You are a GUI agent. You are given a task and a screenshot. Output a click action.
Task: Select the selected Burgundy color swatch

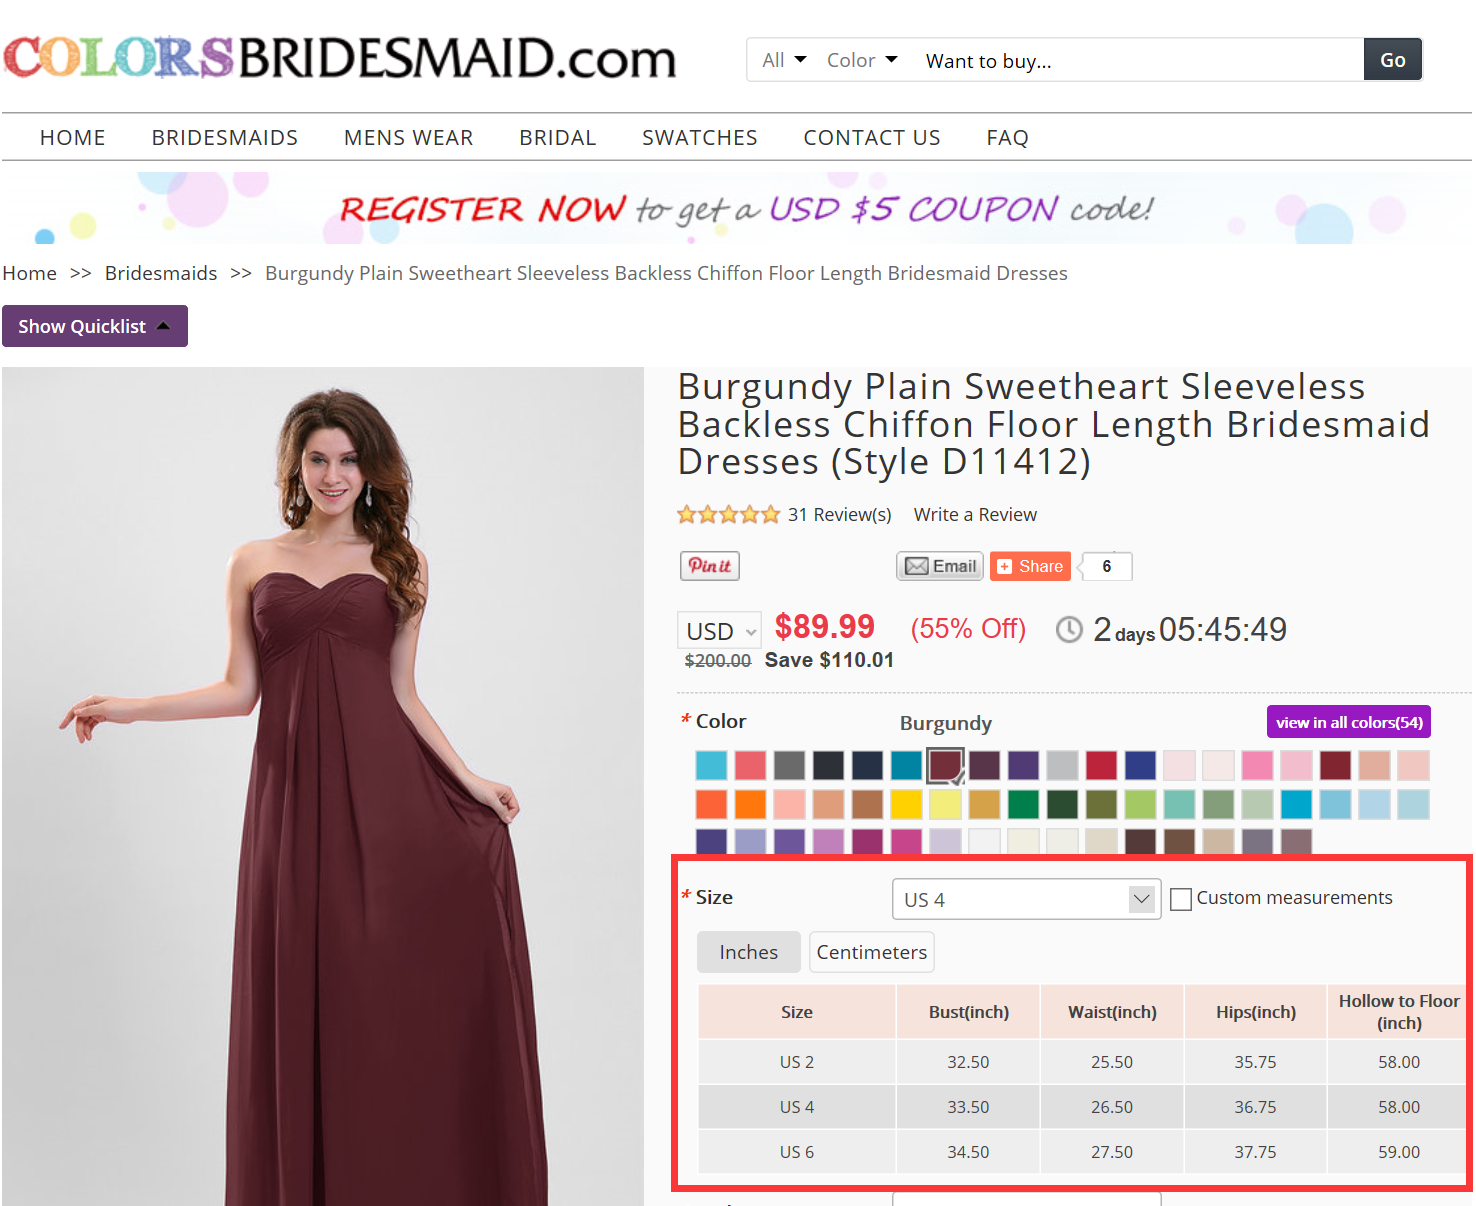(945, 766)
